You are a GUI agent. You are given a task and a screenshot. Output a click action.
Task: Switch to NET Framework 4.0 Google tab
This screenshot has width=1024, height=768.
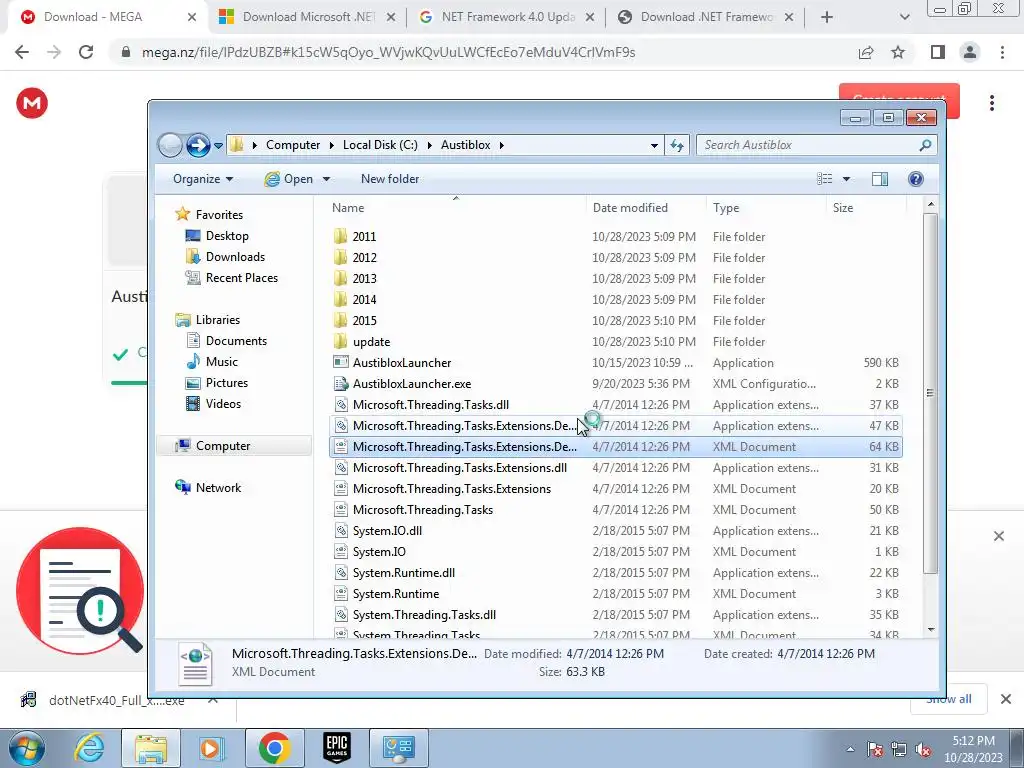(507, 17)
